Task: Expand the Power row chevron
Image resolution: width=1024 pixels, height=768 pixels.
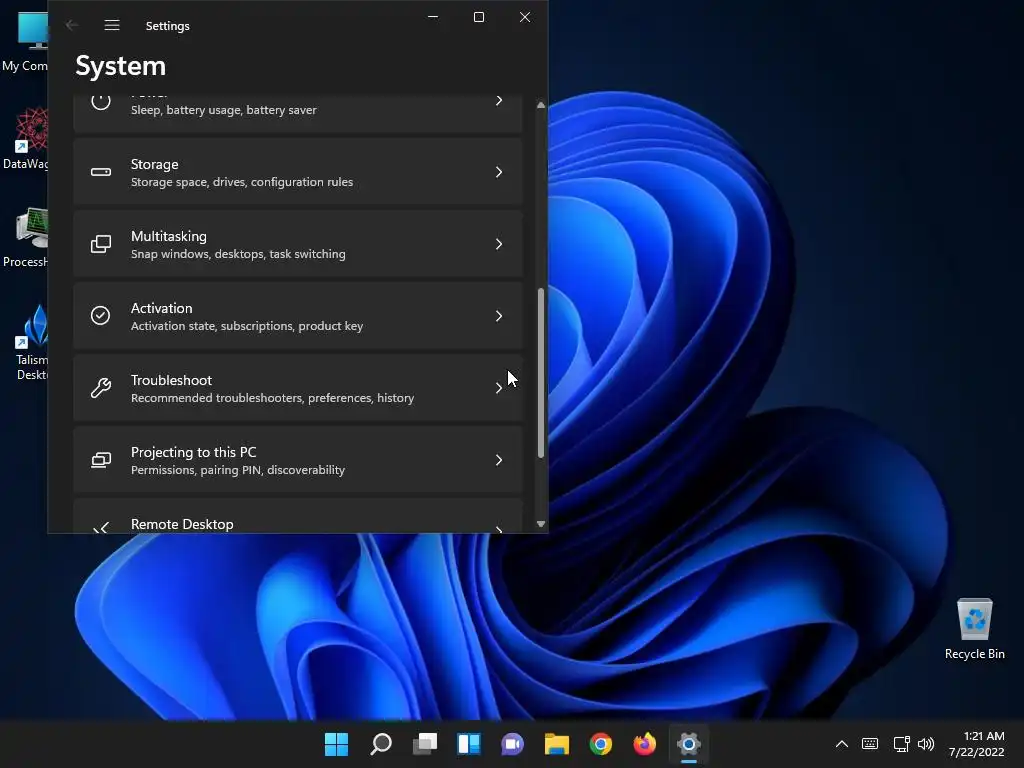Action: (499, 101)
